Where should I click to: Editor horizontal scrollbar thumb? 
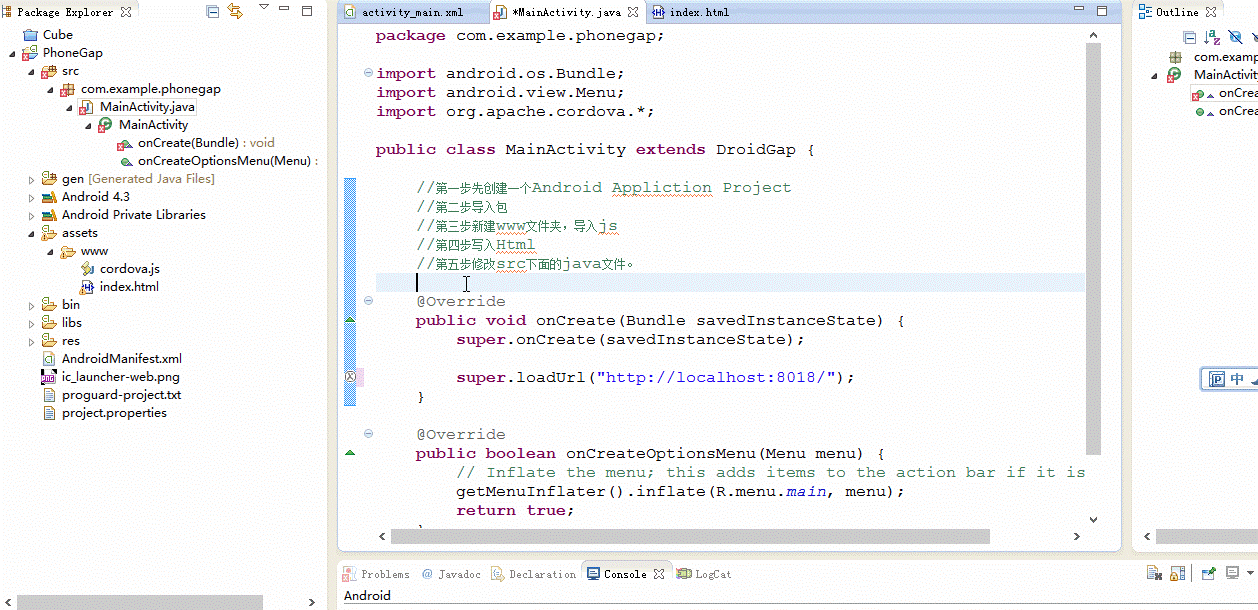[x=690, y=536]
